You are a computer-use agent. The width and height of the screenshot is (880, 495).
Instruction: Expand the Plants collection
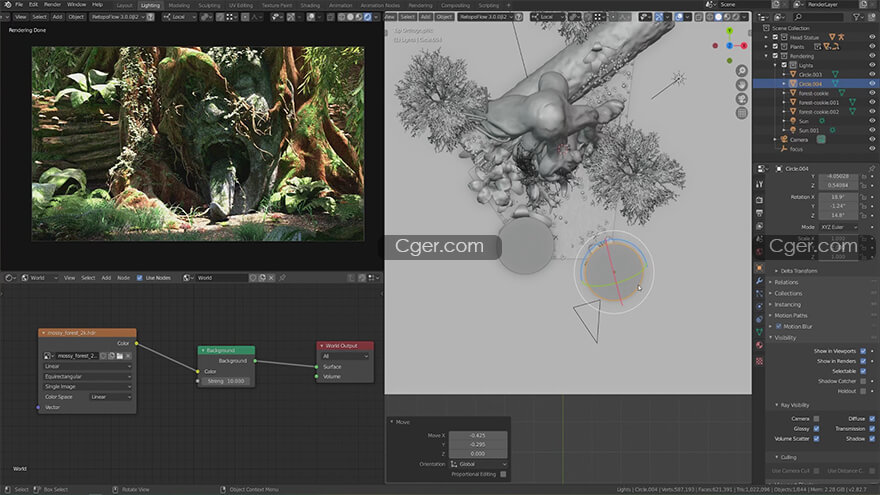pyautogui.click(x=767, y=47)
